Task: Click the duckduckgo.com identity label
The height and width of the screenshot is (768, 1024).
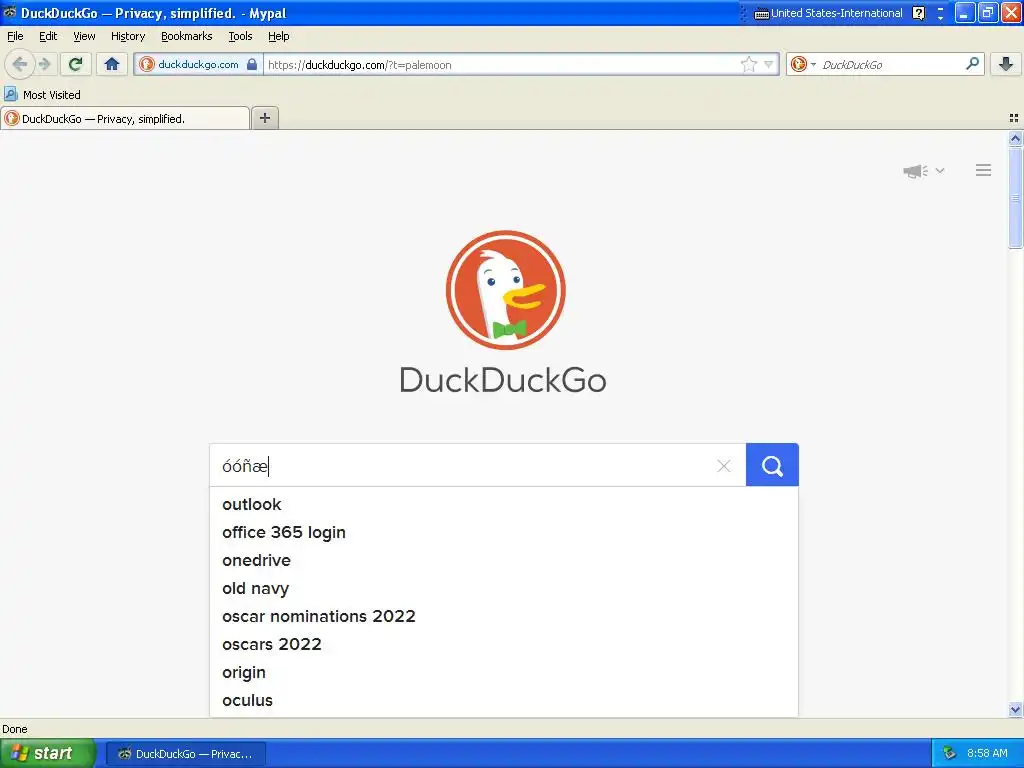Action: [198, 64]
